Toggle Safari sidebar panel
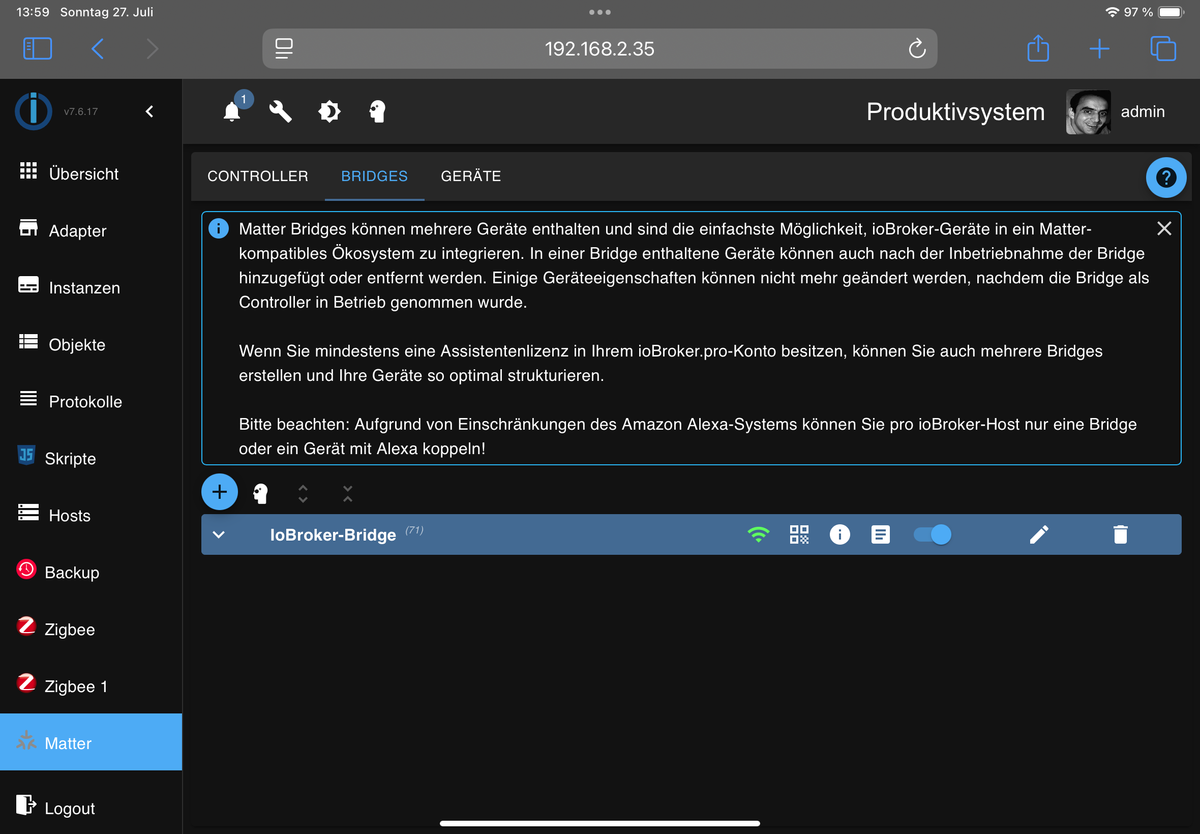Screen dimensions: 1200x834 [37, 48]
